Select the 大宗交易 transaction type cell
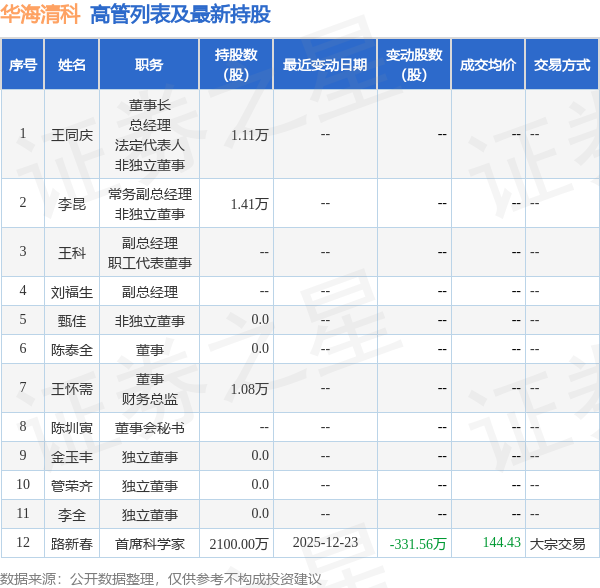 click(x=559, y=543)
